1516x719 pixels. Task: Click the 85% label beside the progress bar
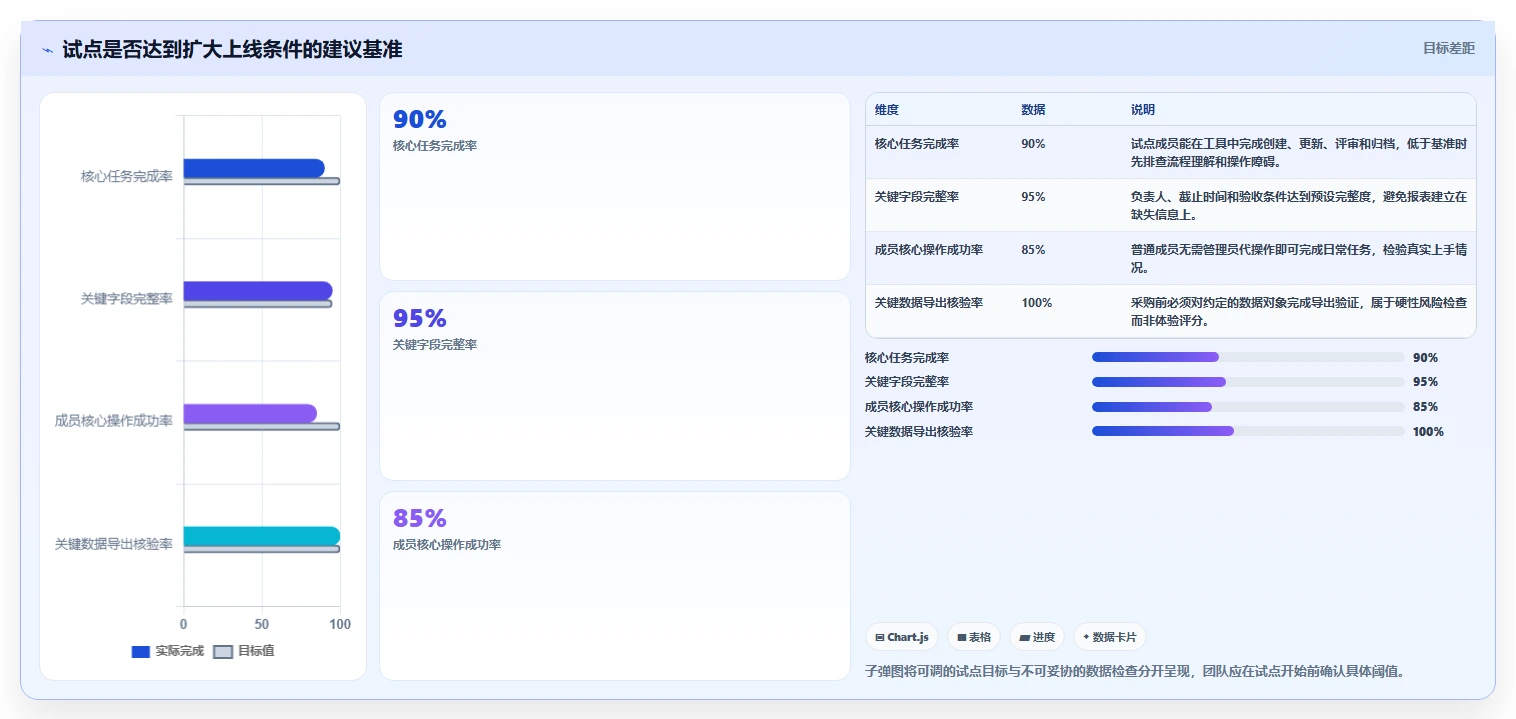coord(1426,407)
